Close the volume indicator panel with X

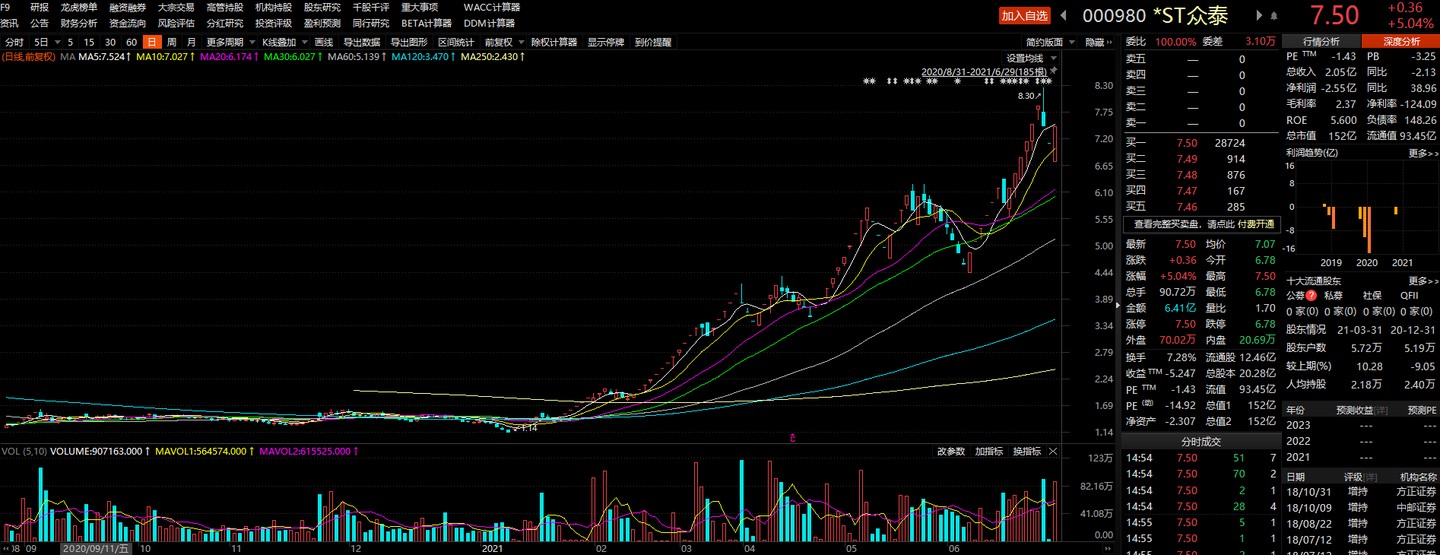pos(1054,451)
